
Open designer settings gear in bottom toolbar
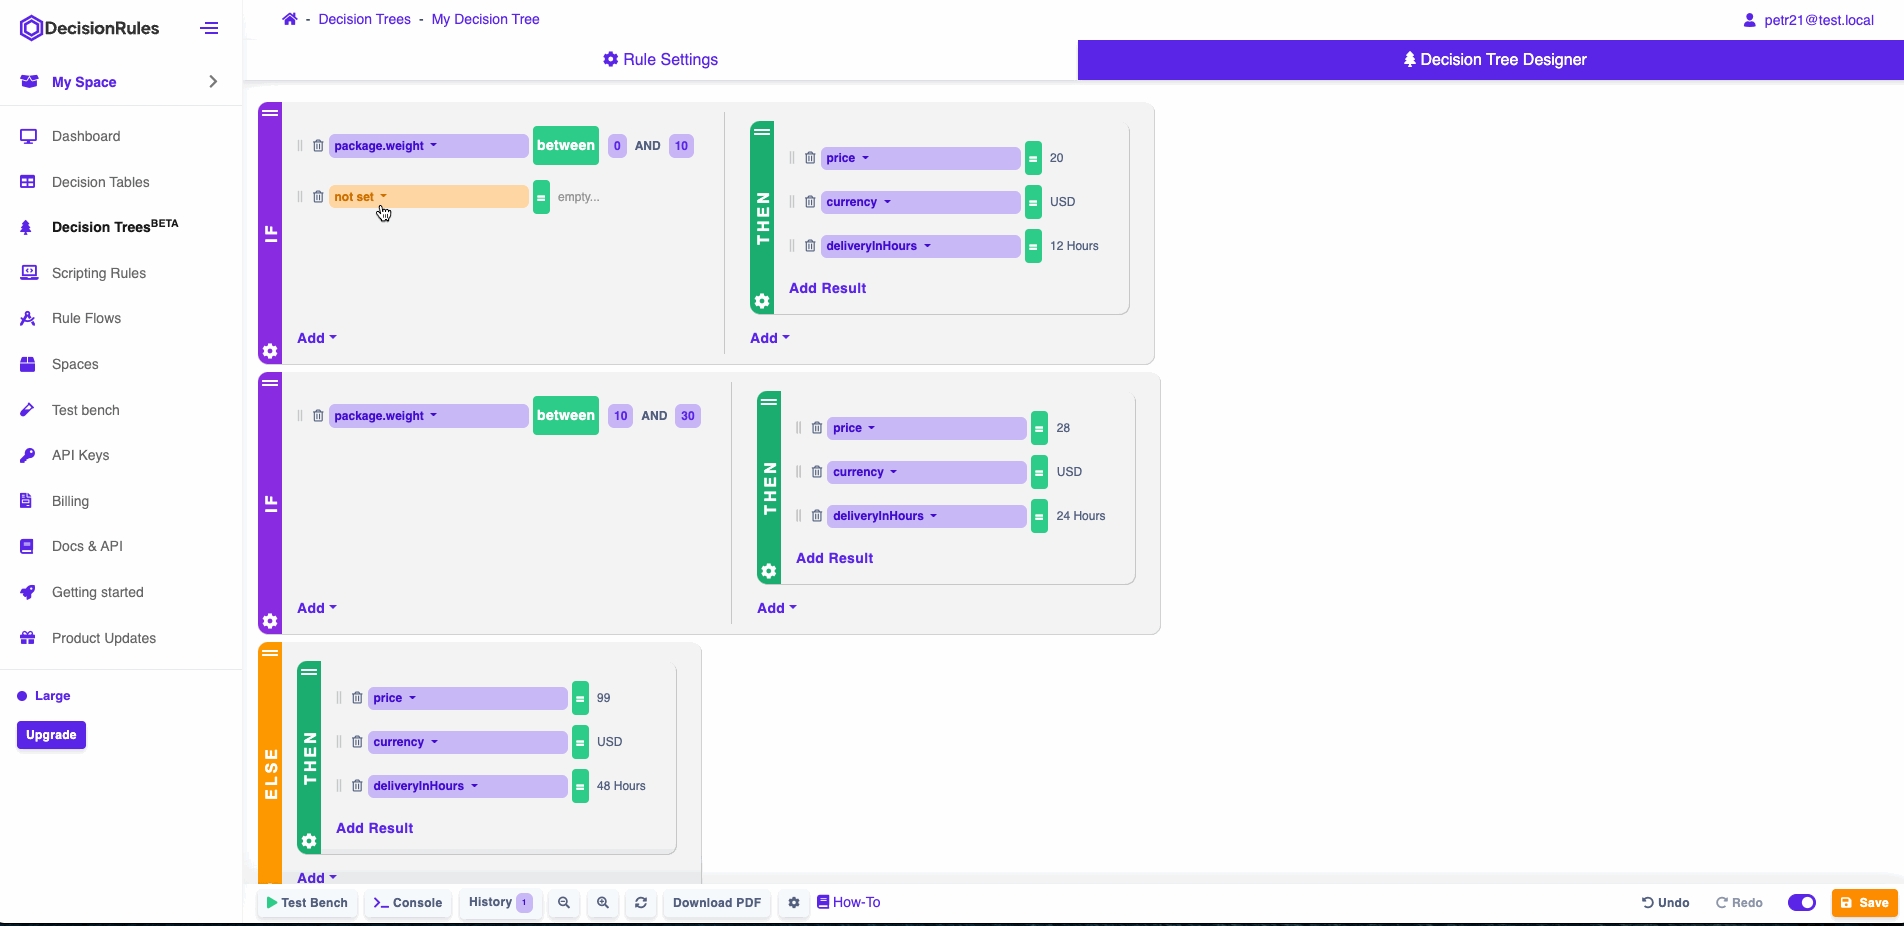click(794, 902)
